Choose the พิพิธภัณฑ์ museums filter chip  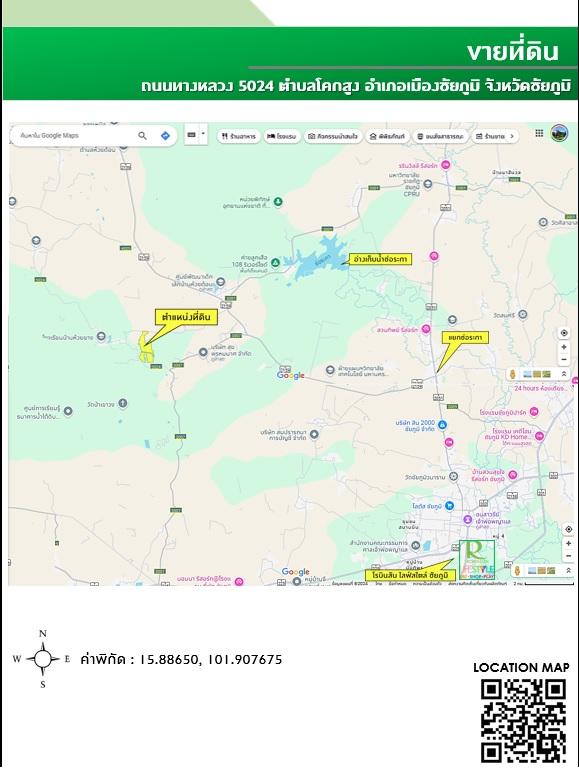tap(387, 136)
